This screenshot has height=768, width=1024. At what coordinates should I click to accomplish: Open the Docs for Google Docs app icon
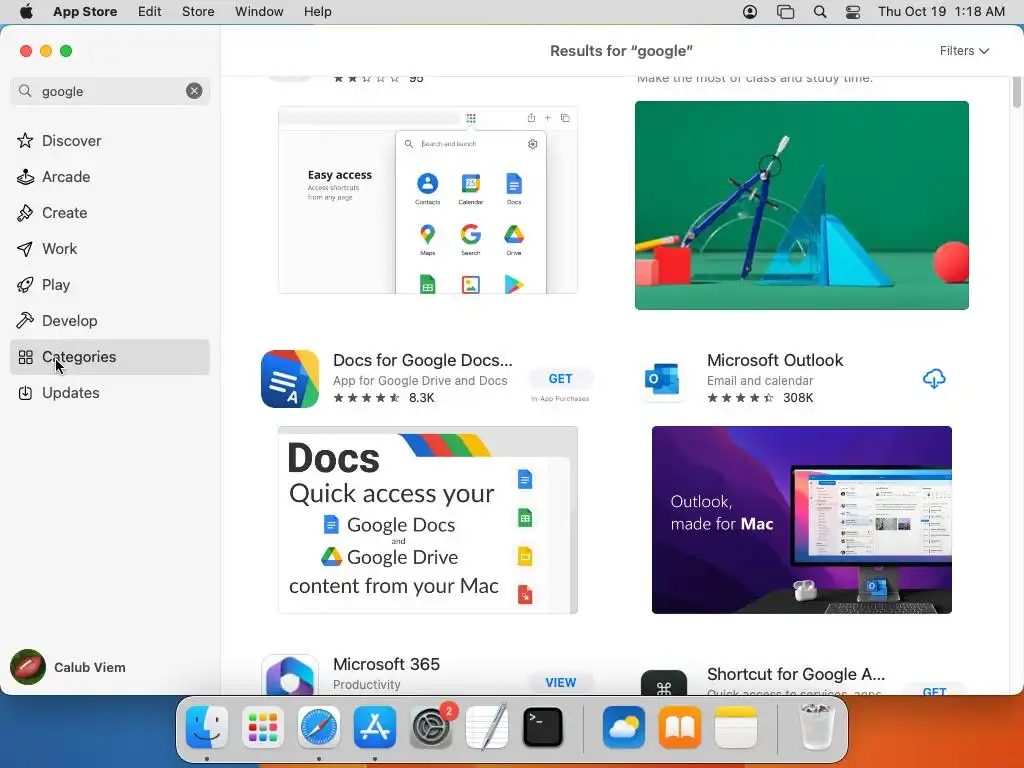coord(290,379)
